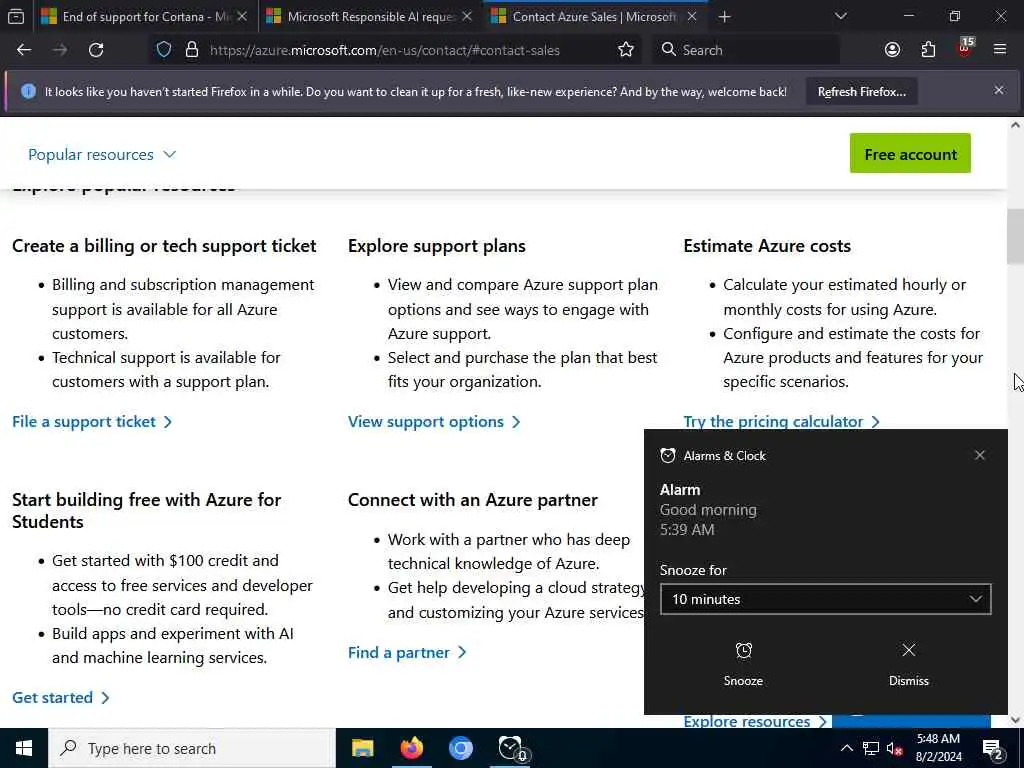Image resolution: width=1024 pixels, height=768 pixels.
Task: Open the Firefox account icon
Action: 892,50
